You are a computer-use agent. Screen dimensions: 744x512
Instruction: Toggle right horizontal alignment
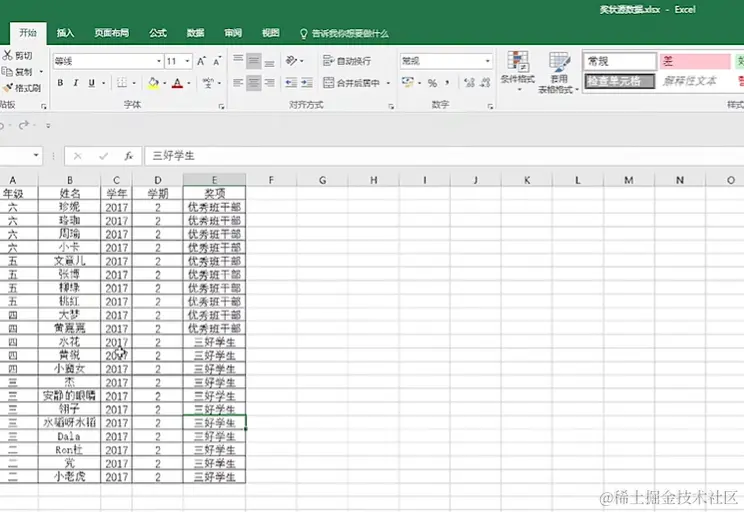(x=270, y=83)
